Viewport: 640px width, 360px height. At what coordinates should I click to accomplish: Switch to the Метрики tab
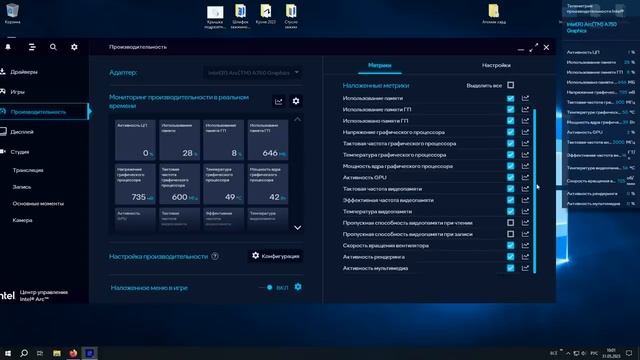click(380, 65)
